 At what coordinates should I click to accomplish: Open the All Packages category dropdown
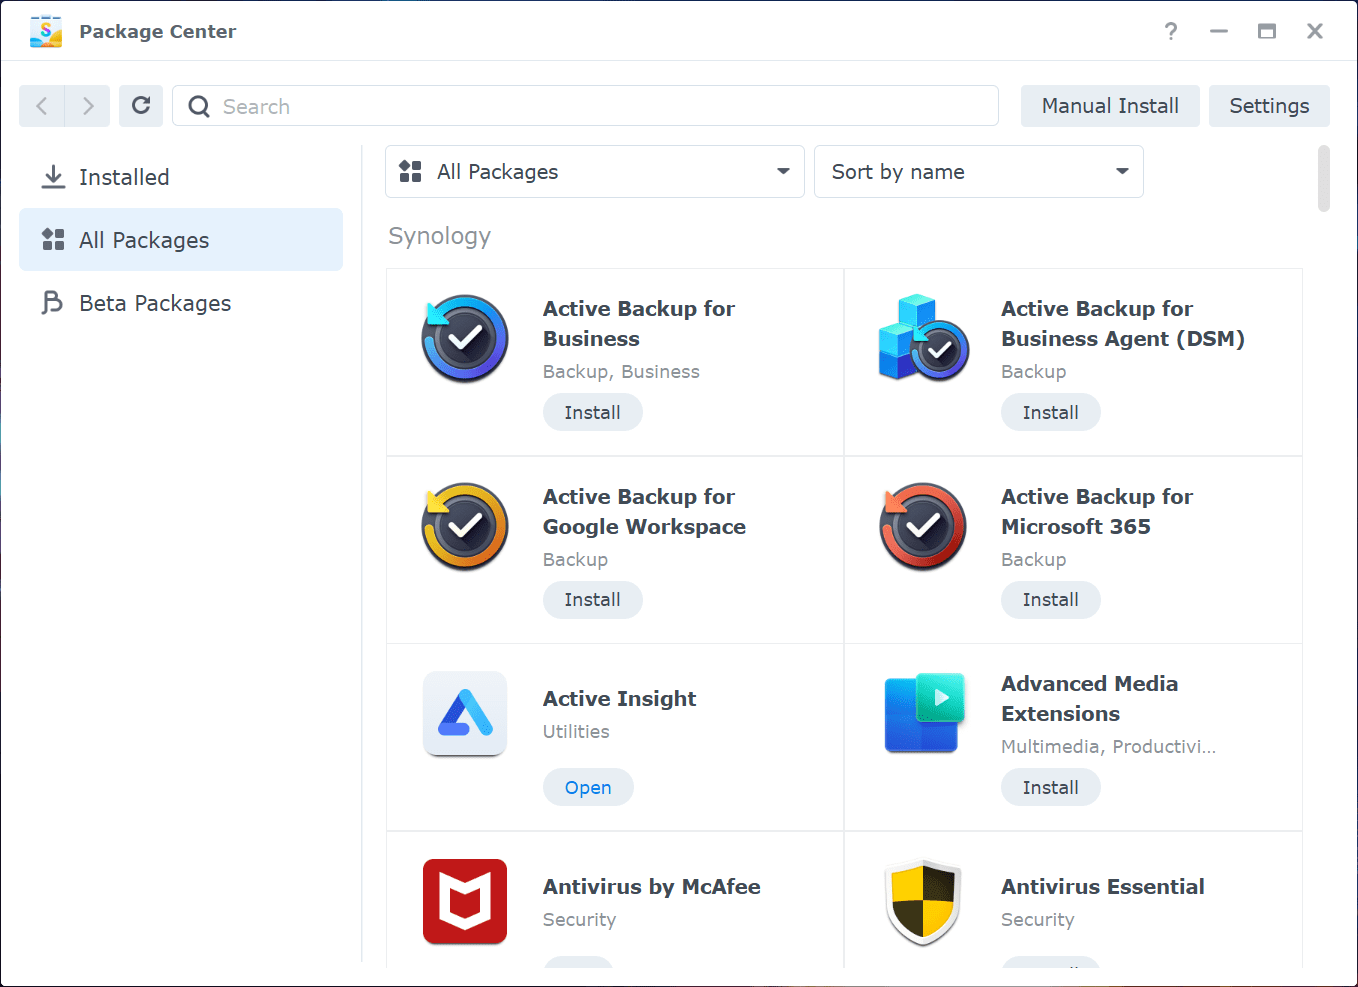point(595,172)
